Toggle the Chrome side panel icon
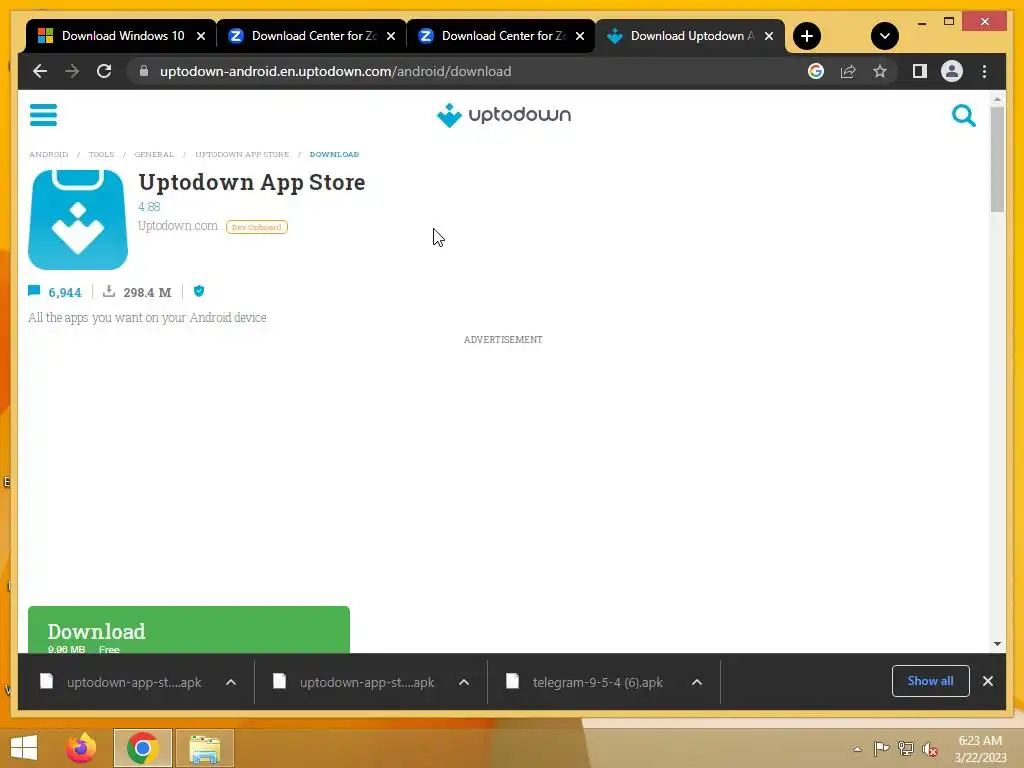The image size is (1024, 768). coord(920,71)
